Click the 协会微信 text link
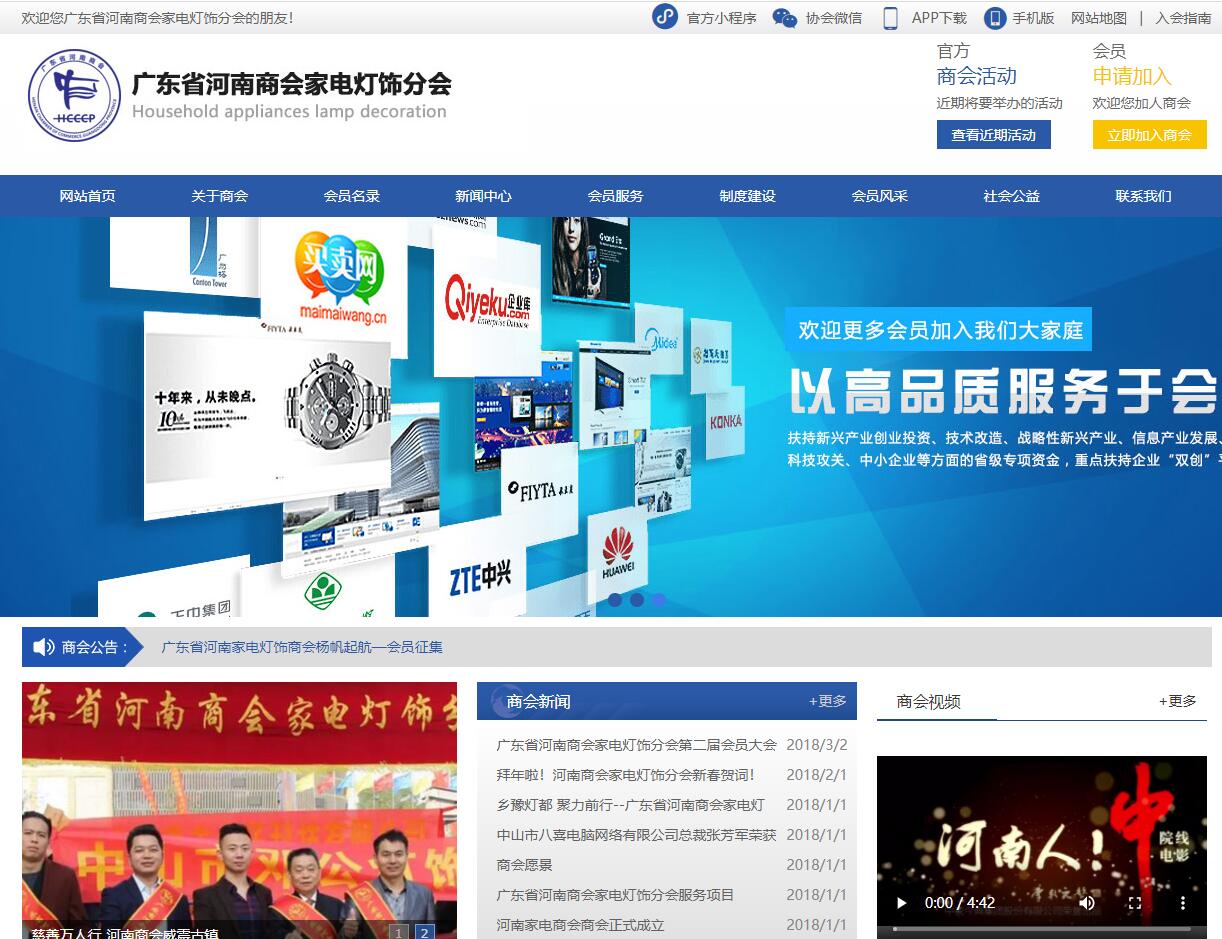This screenshot has height=939, width=1222. click(x=834, y=18)
